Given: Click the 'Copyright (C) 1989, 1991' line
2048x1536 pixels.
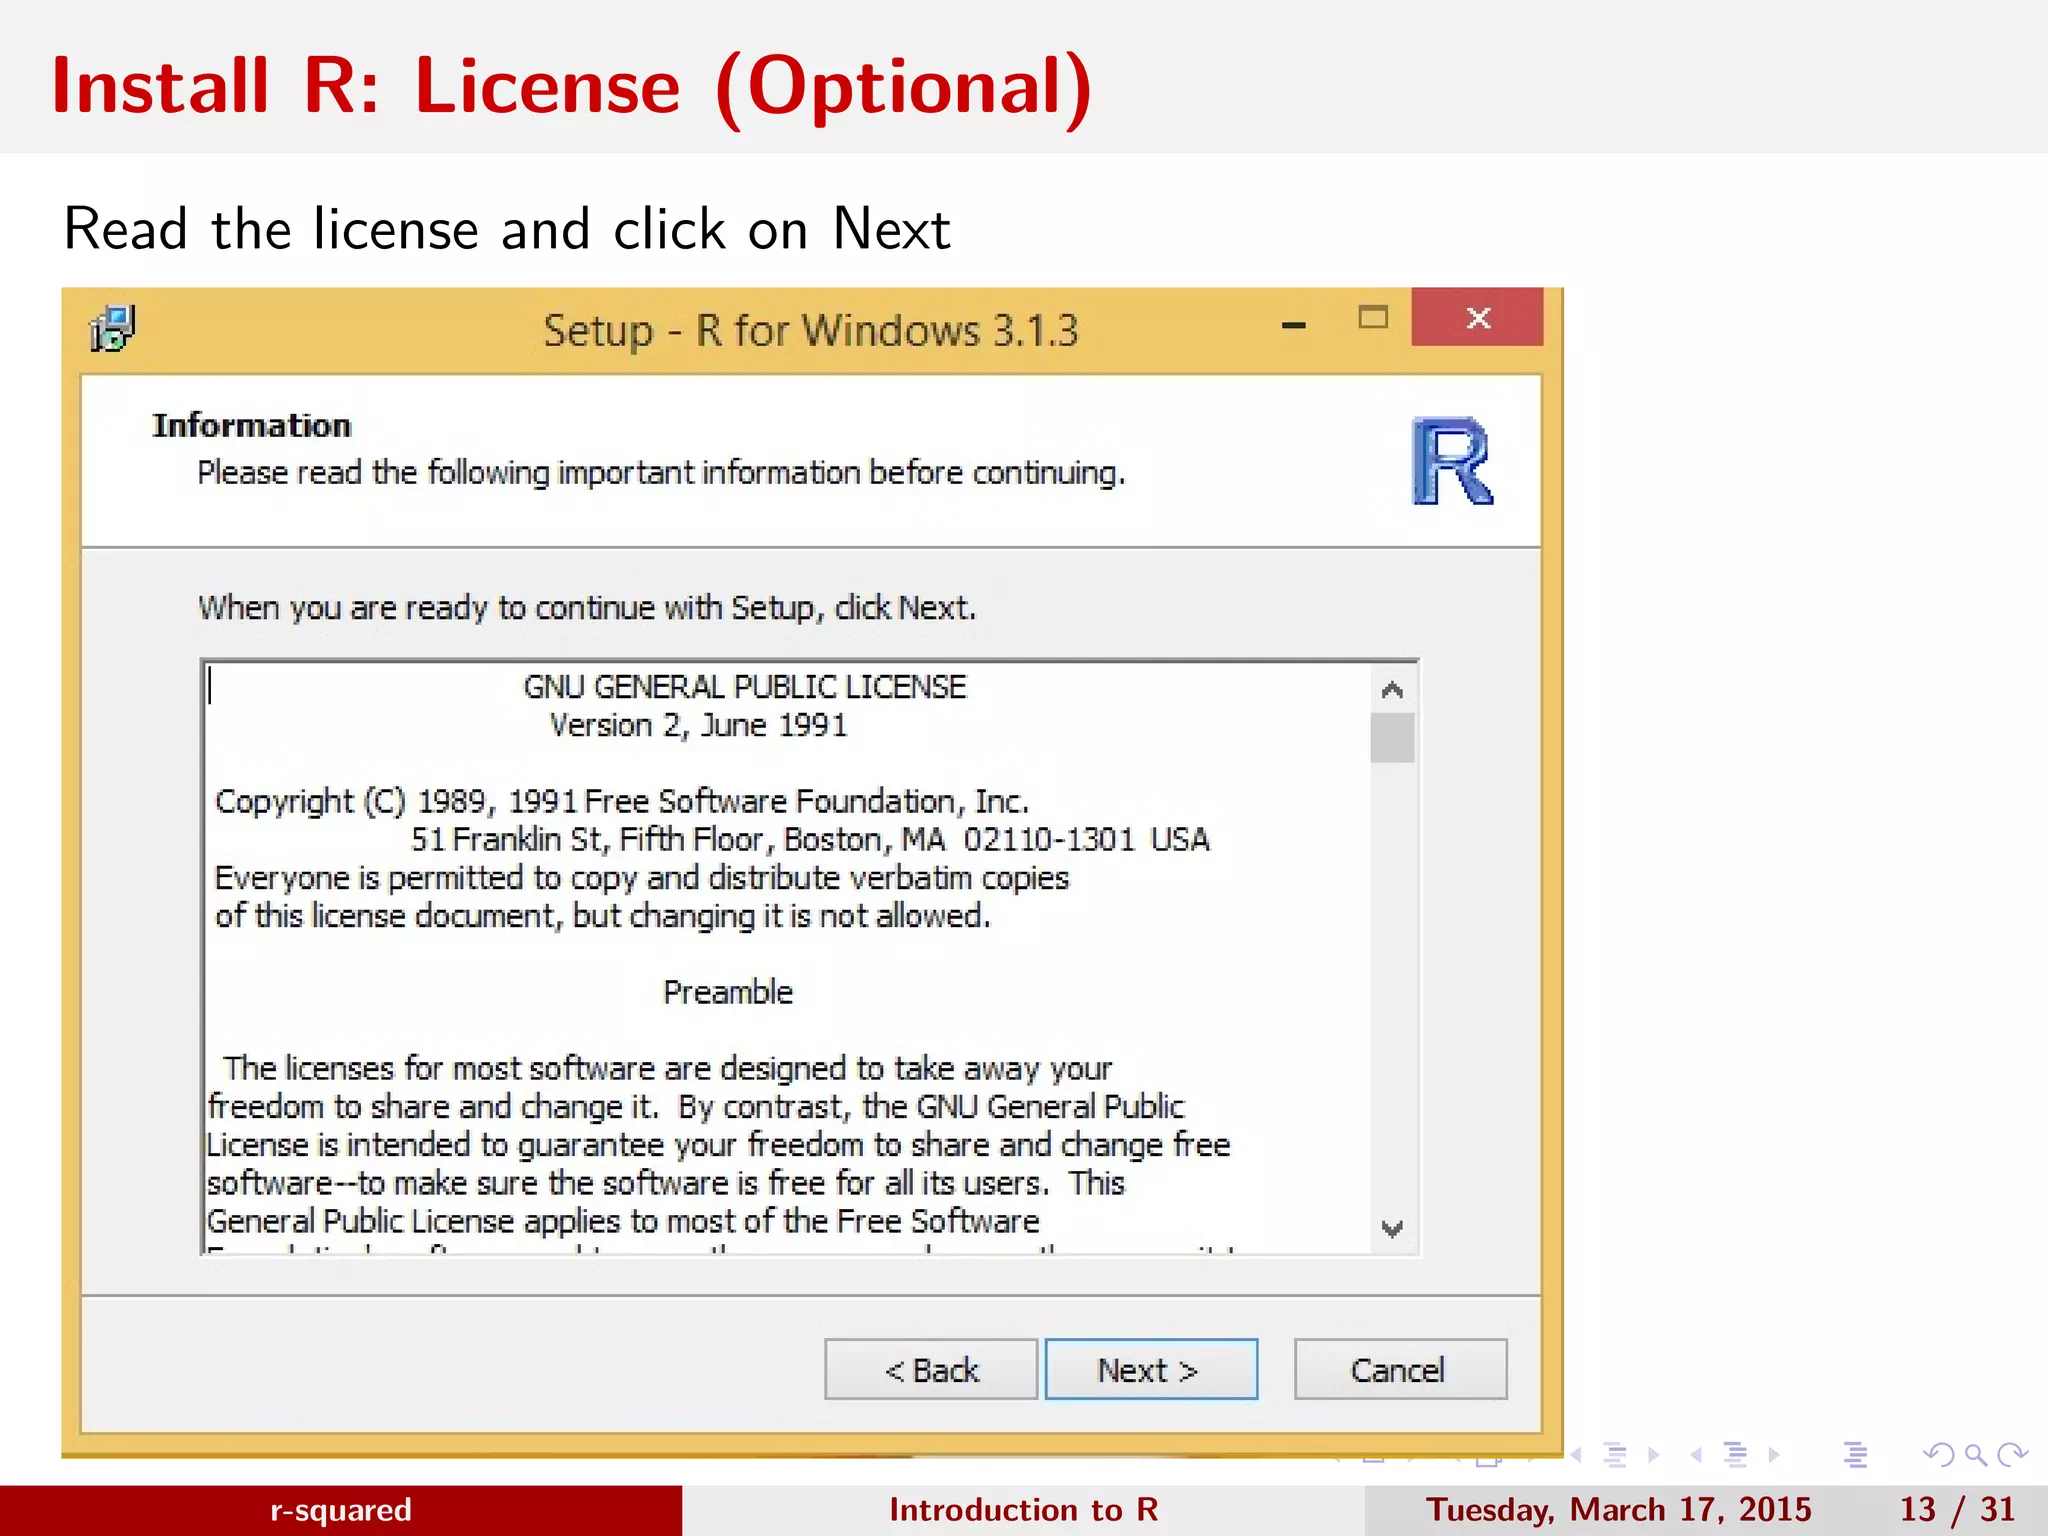Looking at the screenshot, I should coord(622,802).
